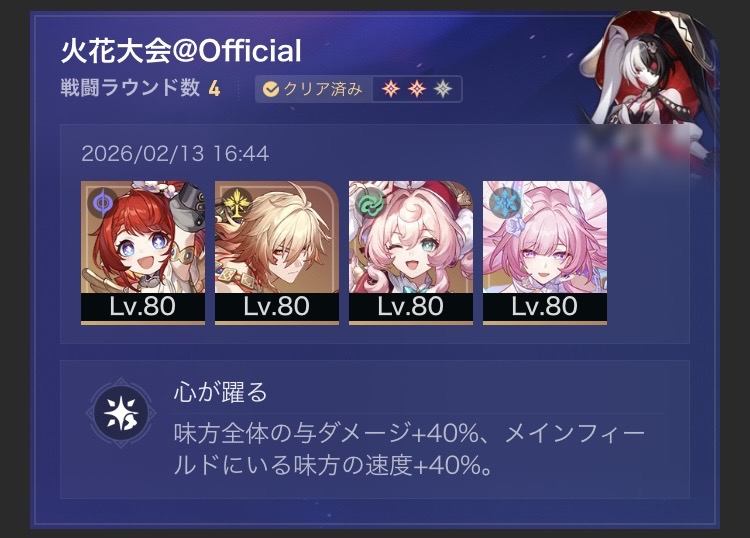
Task: Click the purple Quantum element icon
Action: [103, 202]
